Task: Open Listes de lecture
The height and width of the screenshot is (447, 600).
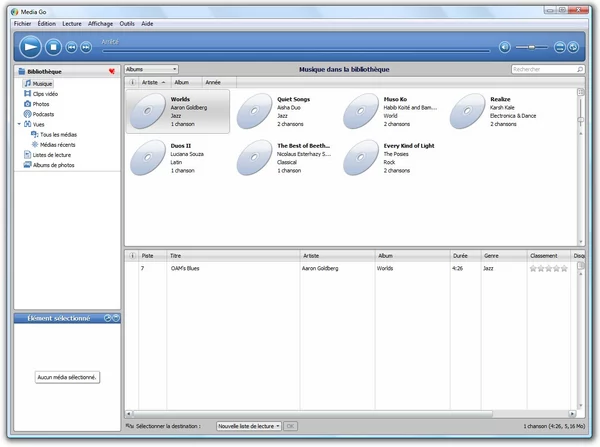Action: pos(47,155)
